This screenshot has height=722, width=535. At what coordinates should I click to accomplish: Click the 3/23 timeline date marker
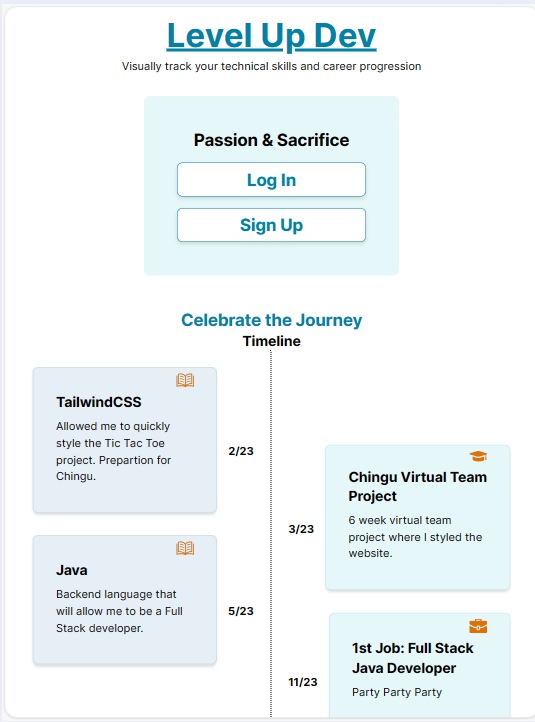(301, 529)
